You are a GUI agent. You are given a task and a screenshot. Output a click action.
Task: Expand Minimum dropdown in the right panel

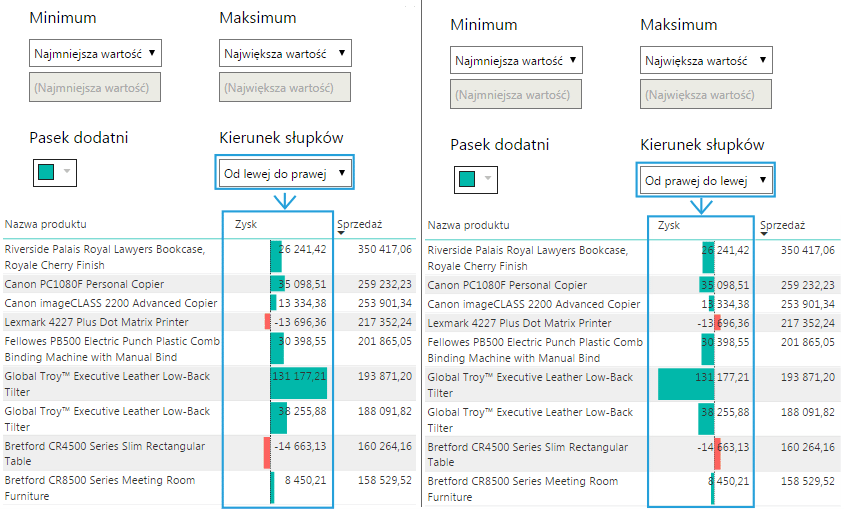pyautogui.click(x=516, y=60)
